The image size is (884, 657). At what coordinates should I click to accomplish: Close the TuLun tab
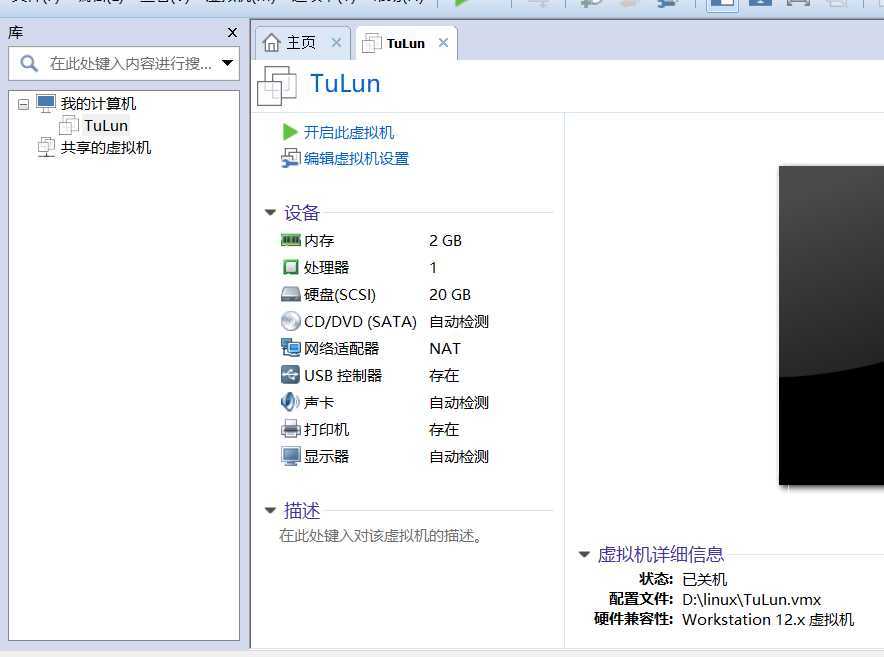click(444, 42)
